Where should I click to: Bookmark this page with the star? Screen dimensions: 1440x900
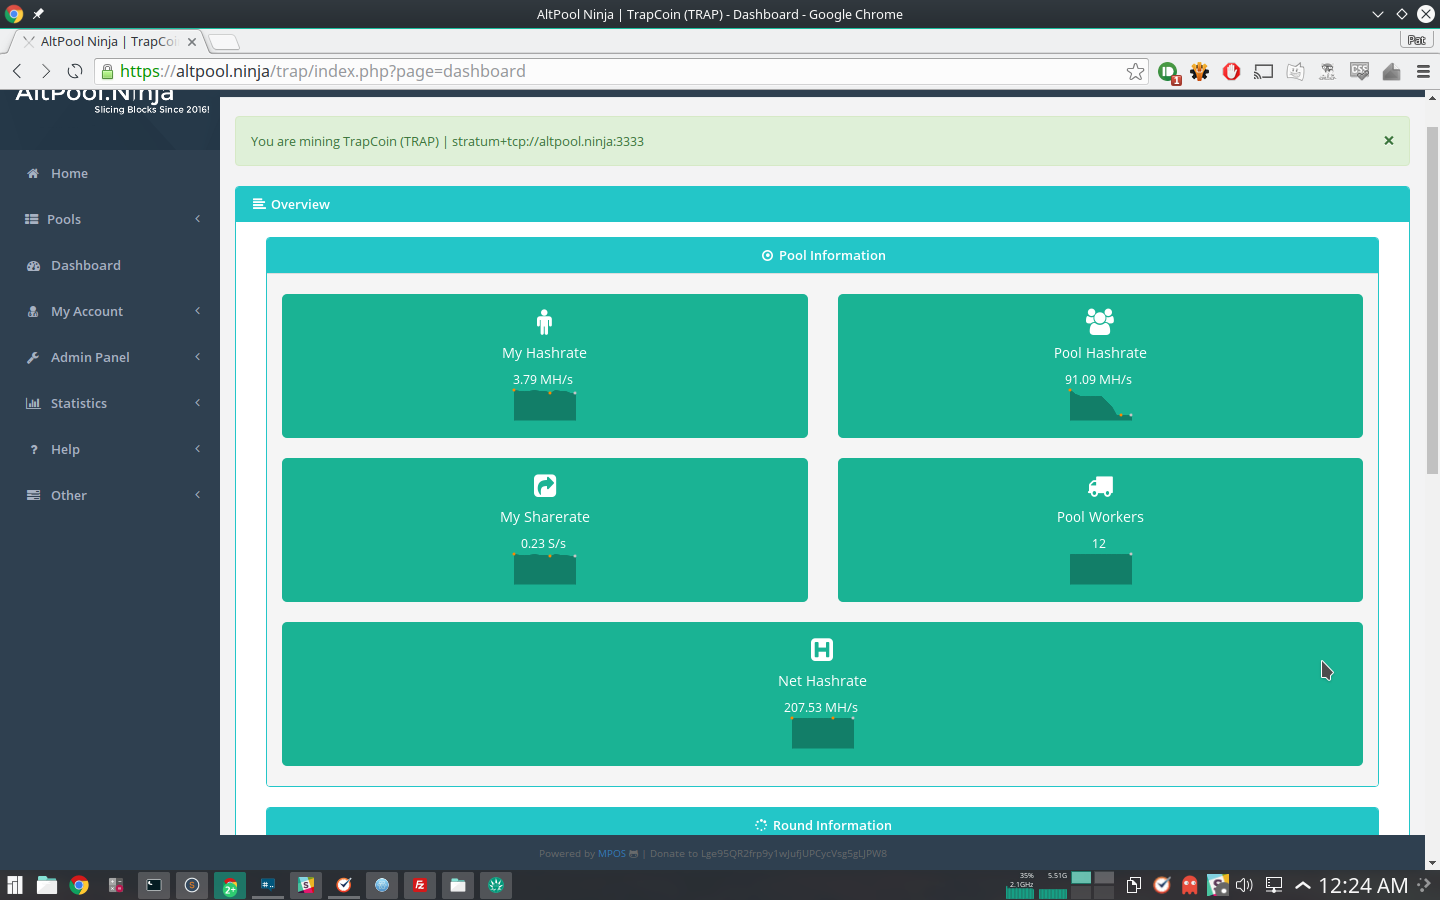1135,71
